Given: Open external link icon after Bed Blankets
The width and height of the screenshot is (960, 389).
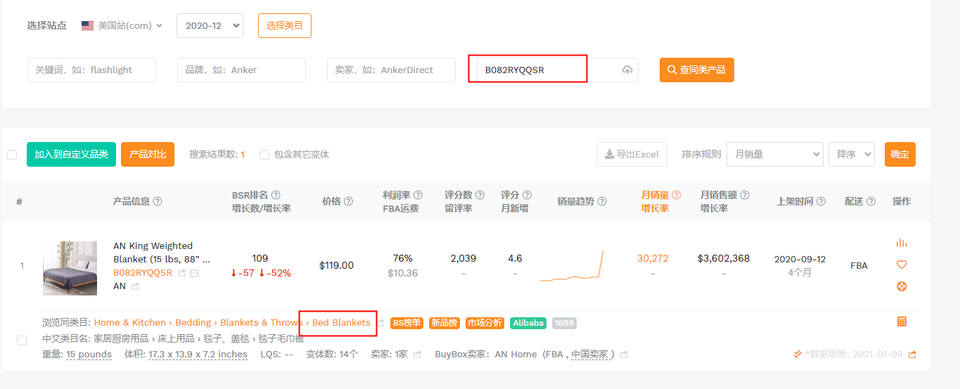Looking at the screenshot, I should (x=382, y=323).
